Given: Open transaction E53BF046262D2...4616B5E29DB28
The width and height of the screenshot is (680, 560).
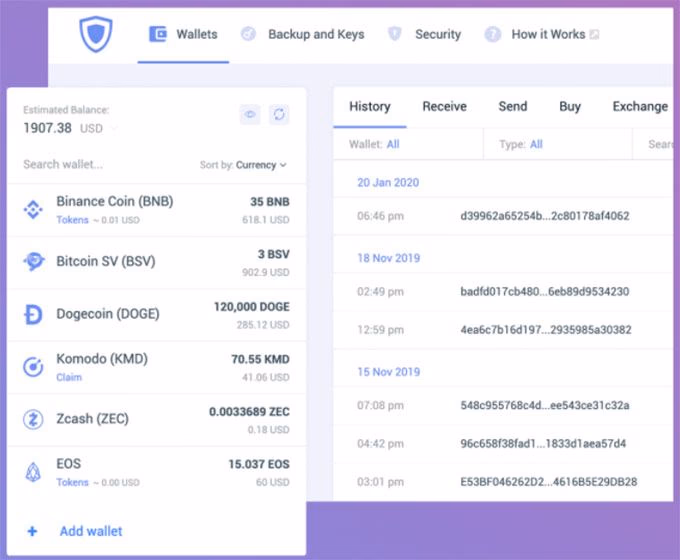Looking at the screenshot, I should click(549, 481).
